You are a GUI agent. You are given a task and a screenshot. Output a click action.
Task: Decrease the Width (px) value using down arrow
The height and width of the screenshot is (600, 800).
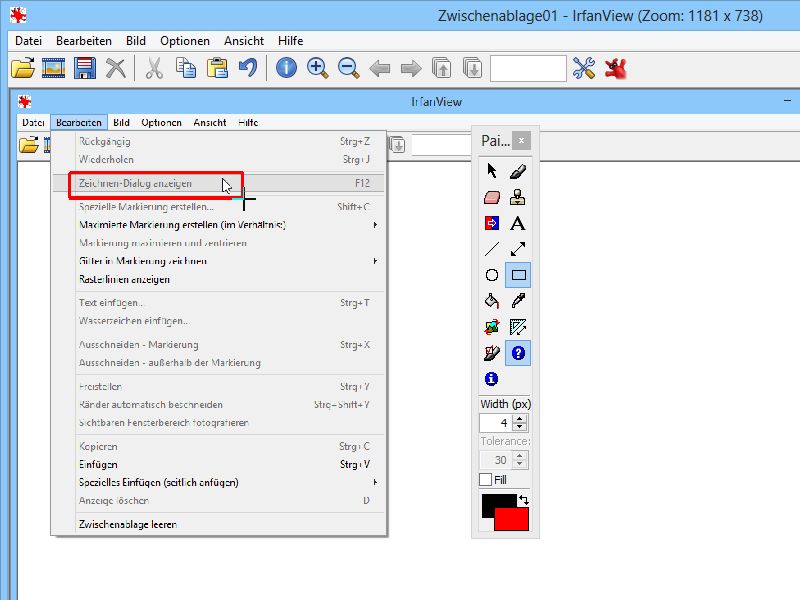pyautogui.click(x=520, y=427)
